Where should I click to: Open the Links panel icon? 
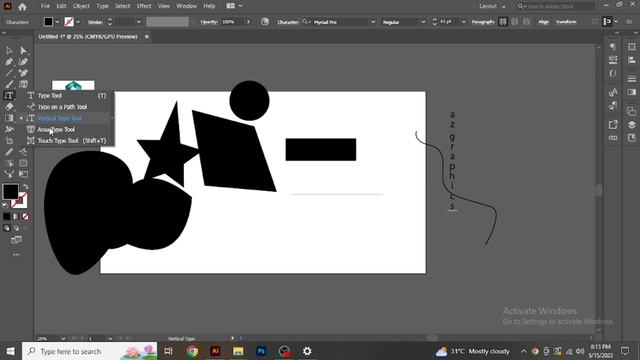(613, 138)
